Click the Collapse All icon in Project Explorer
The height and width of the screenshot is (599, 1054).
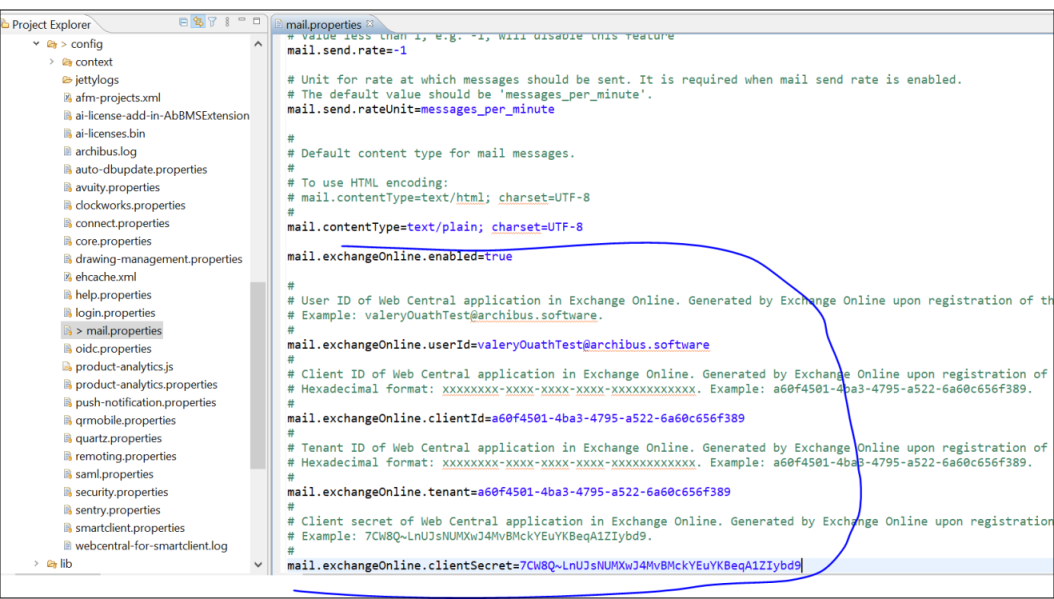coord(184,22)
